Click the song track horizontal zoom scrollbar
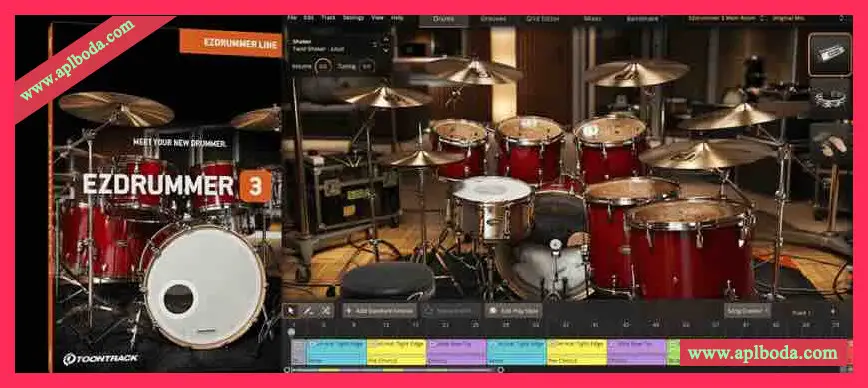Viewport: 868px width, 388px height. point(394,369)
